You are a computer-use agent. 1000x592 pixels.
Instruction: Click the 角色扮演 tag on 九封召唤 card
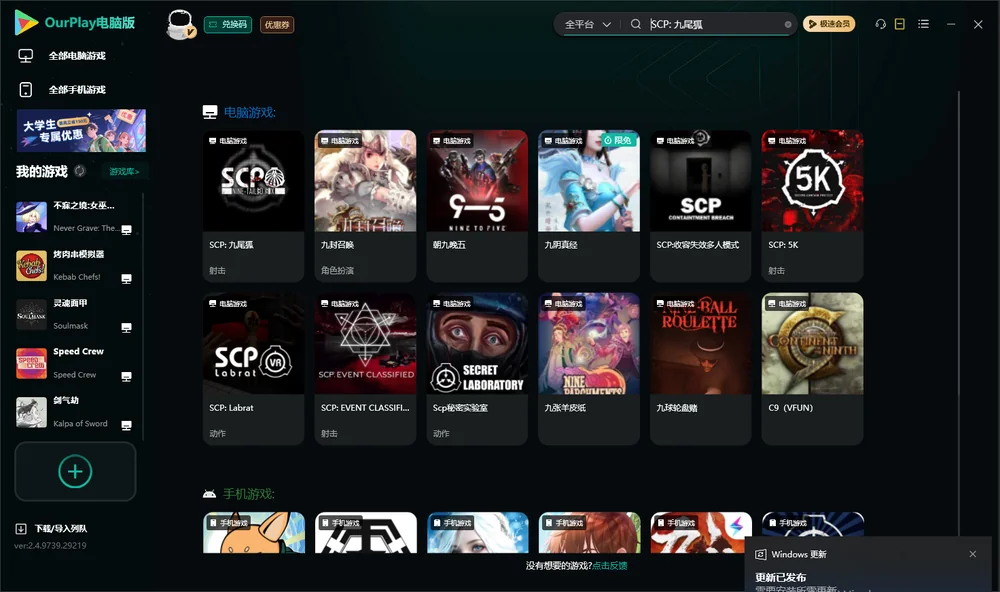337,270
